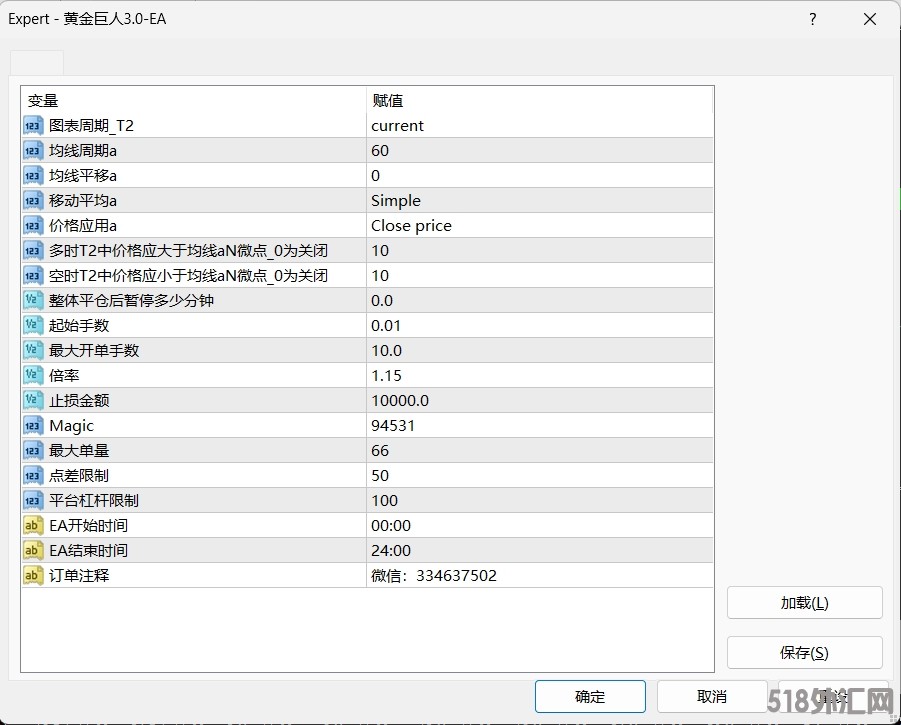Edit the 平台杠杆限制 value 100
Screen dimensions: 901x725
coord(540,500)
